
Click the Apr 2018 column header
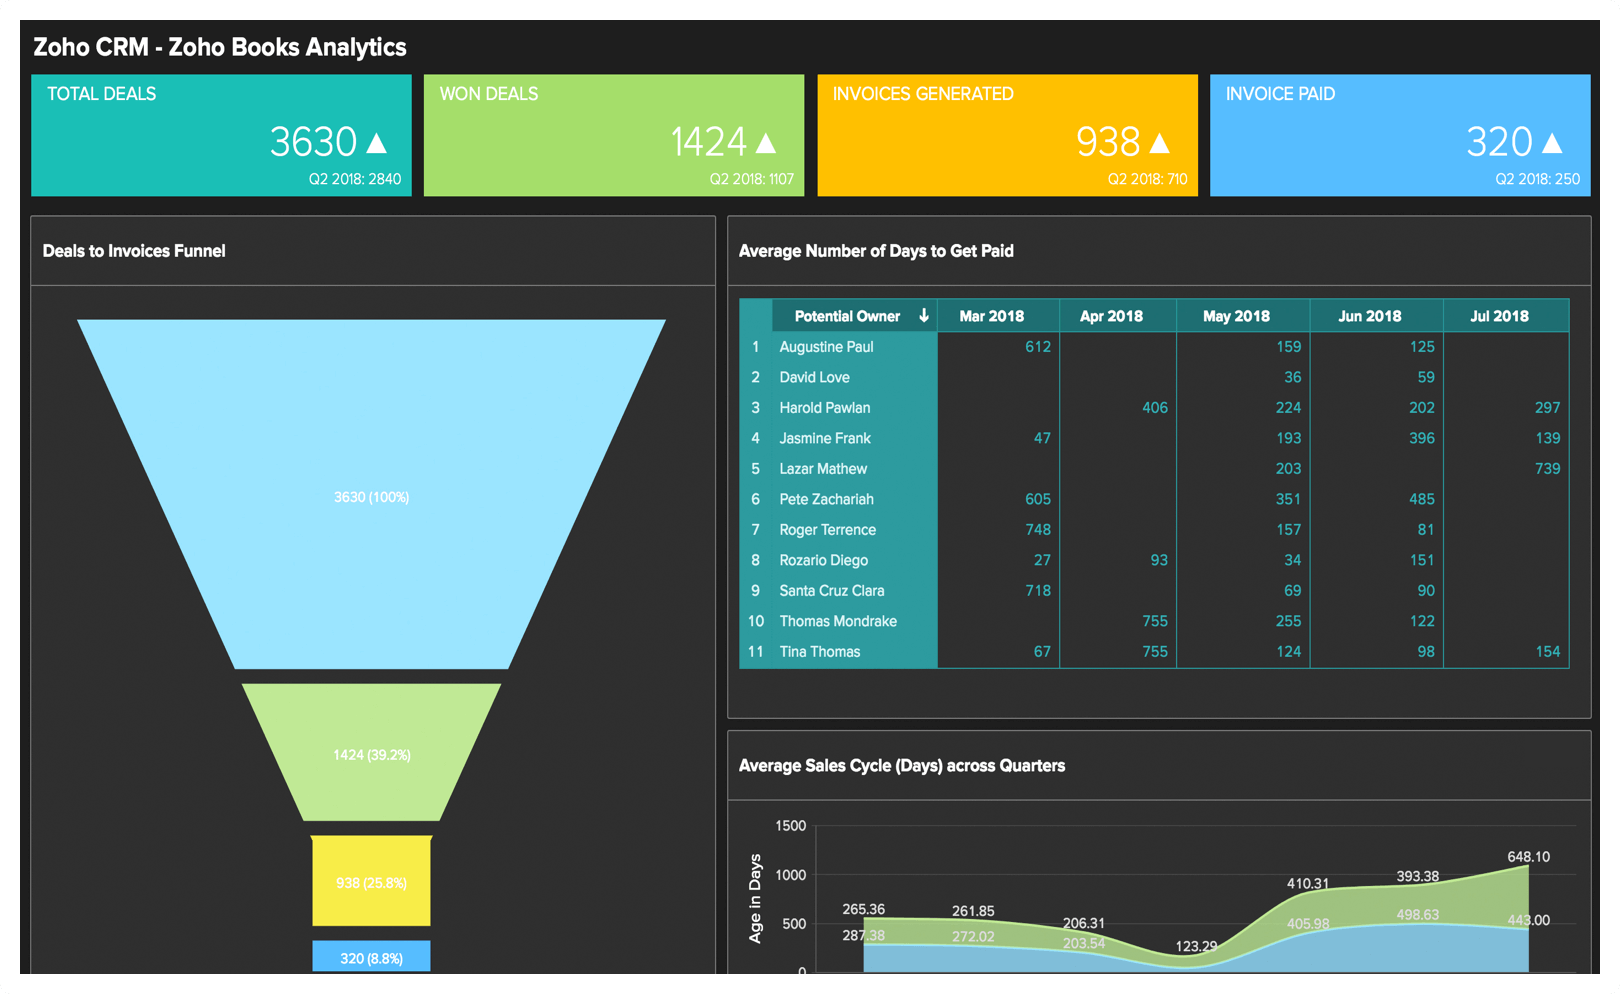pyautogui.click(x=1111, y=316)
